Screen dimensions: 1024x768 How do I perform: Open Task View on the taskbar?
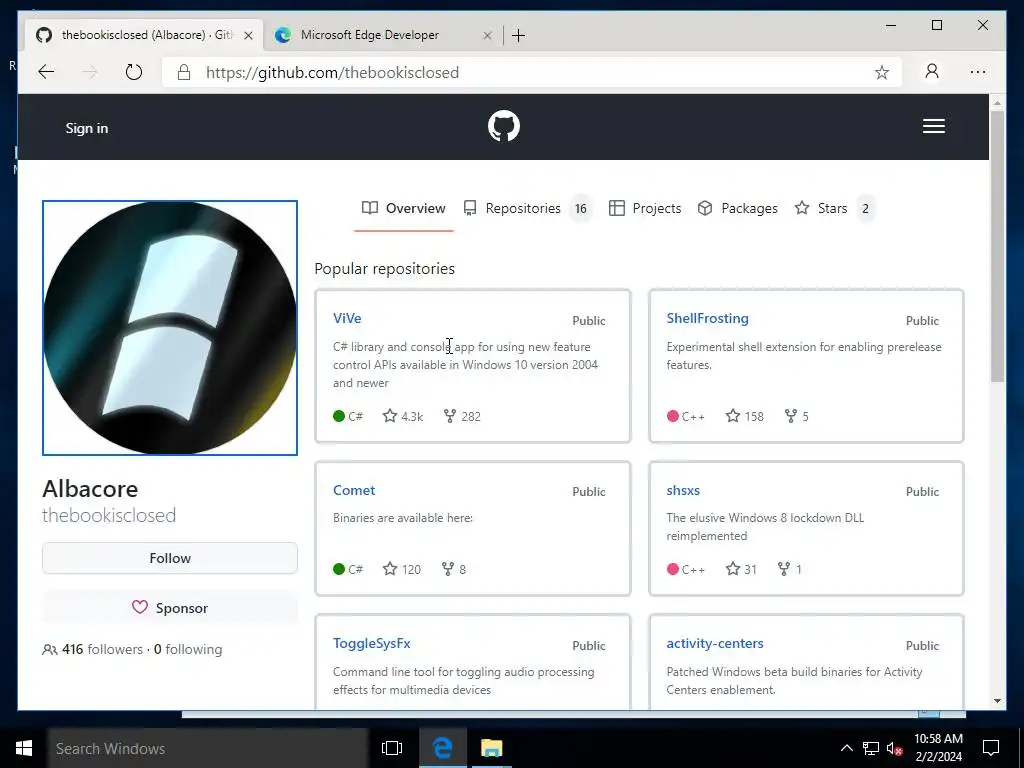click(392, 748)
